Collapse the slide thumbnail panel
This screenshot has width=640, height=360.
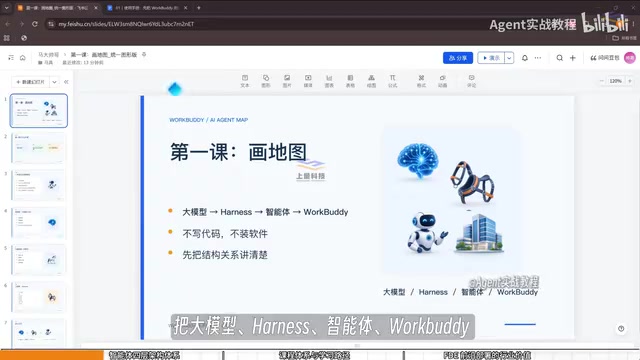tap(66, 82)
